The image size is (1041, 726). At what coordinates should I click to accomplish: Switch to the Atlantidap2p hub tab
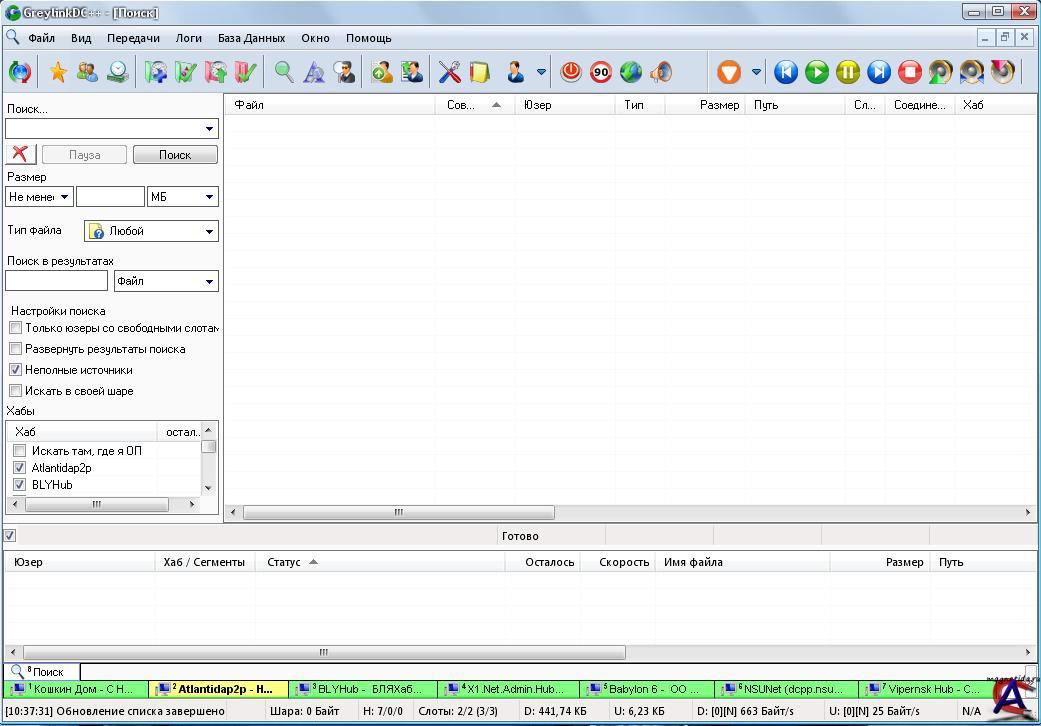tap(218, 689)
